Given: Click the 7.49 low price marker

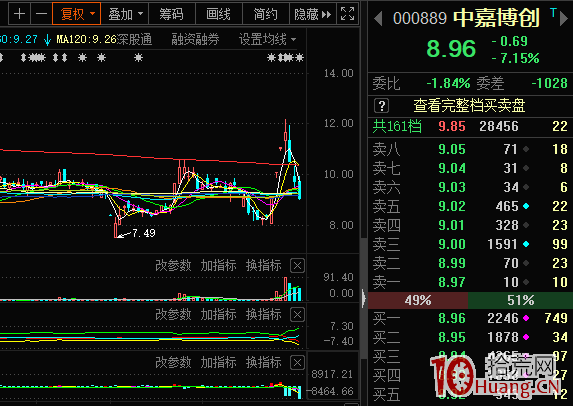Looking at the screenshot, I should (x=144, y=233).
